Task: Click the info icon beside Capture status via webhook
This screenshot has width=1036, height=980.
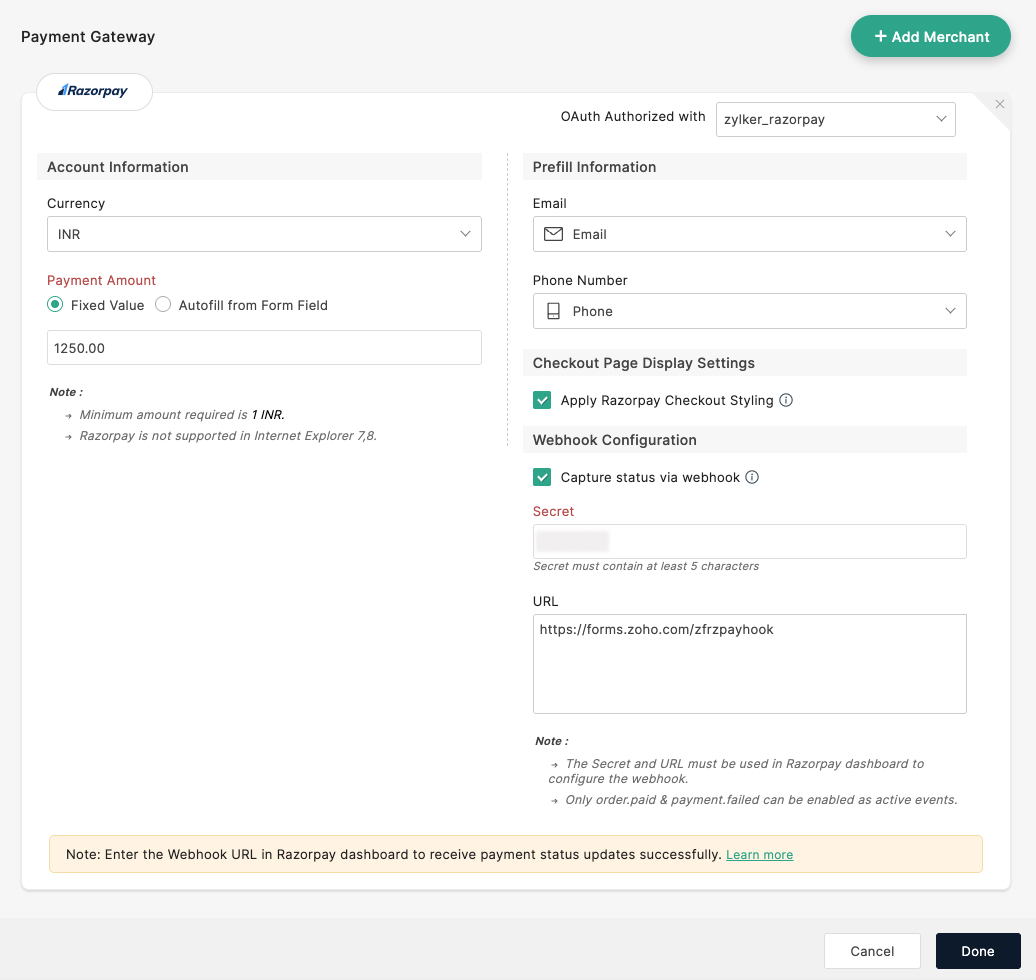Action: [752, 477]
